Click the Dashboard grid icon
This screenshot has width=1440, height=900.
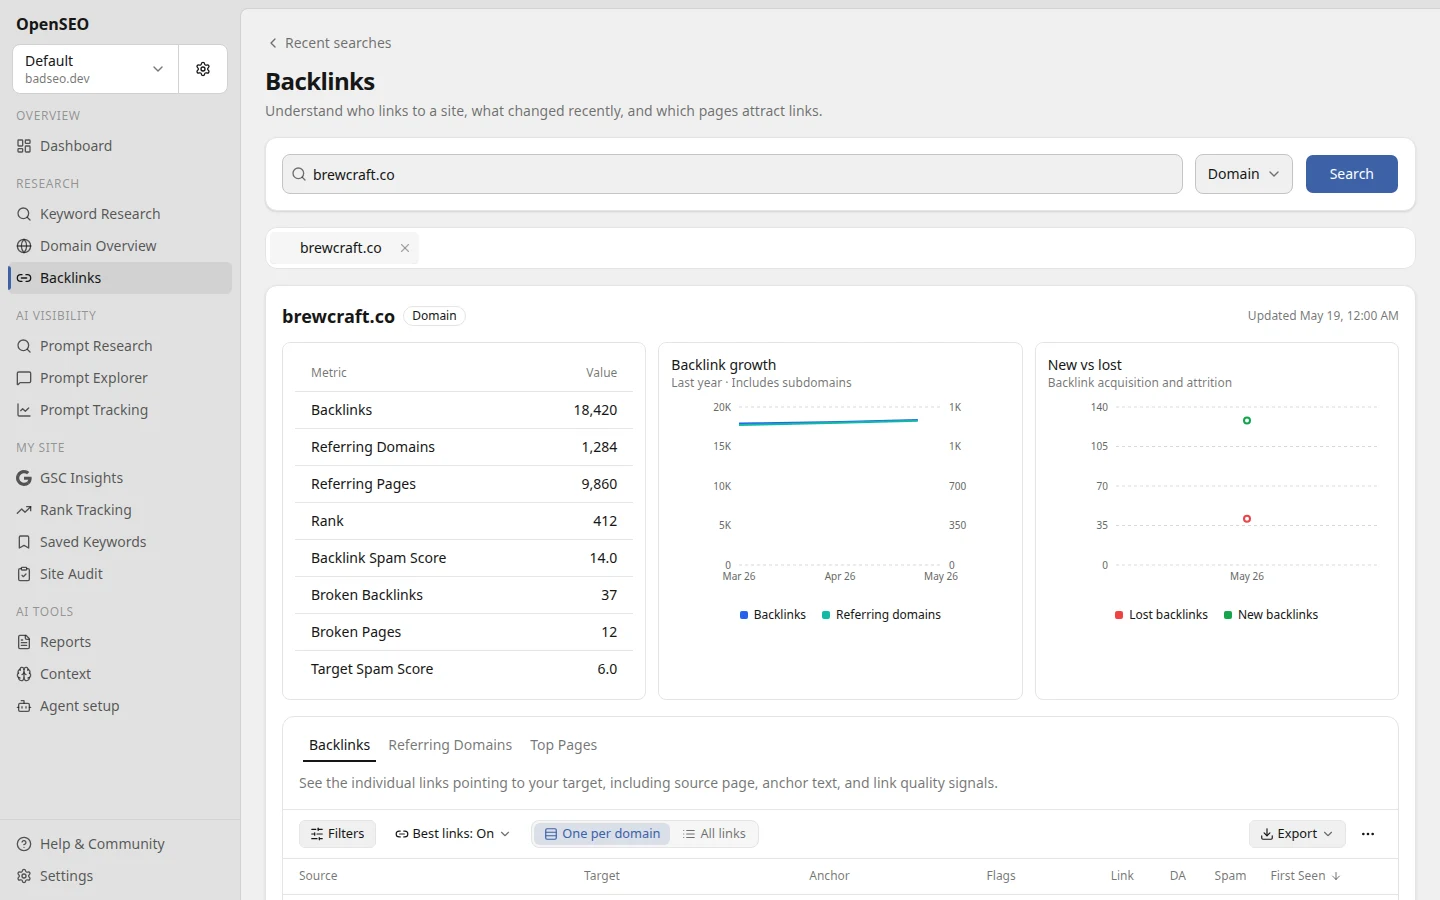24,146
